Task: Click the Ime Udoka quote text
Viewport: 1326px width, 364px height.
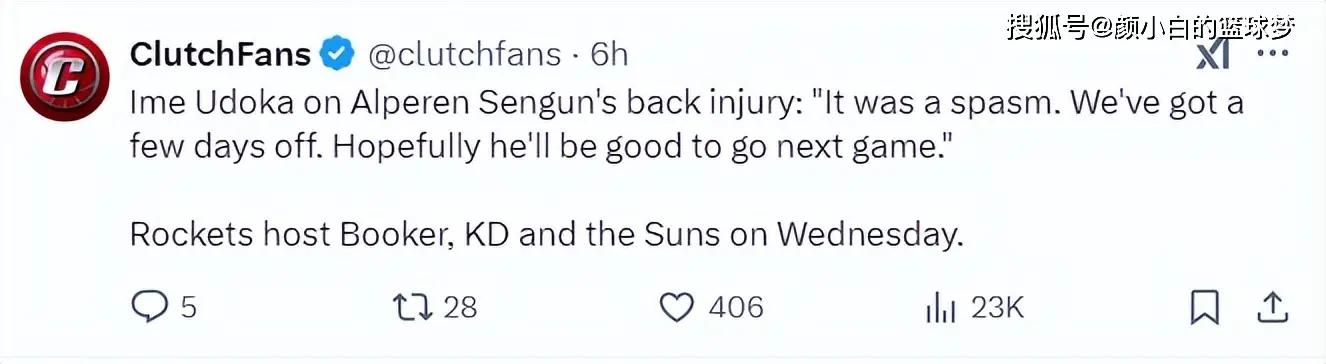Action: [687, 124]
